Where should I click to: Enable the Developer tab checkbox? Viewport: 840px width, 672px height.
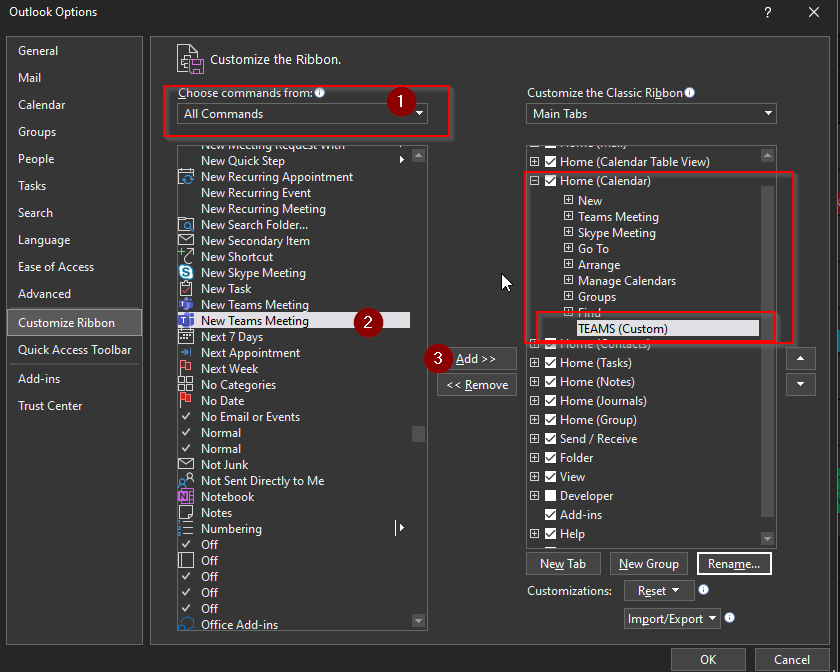coord(550,496)
